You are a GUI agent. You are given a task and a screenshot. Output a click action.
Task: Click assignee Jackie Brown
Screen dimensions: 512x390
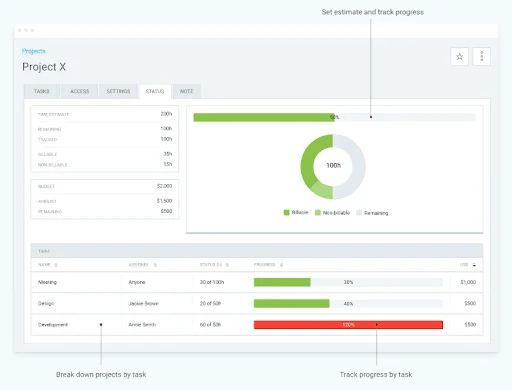pos(143,304)
